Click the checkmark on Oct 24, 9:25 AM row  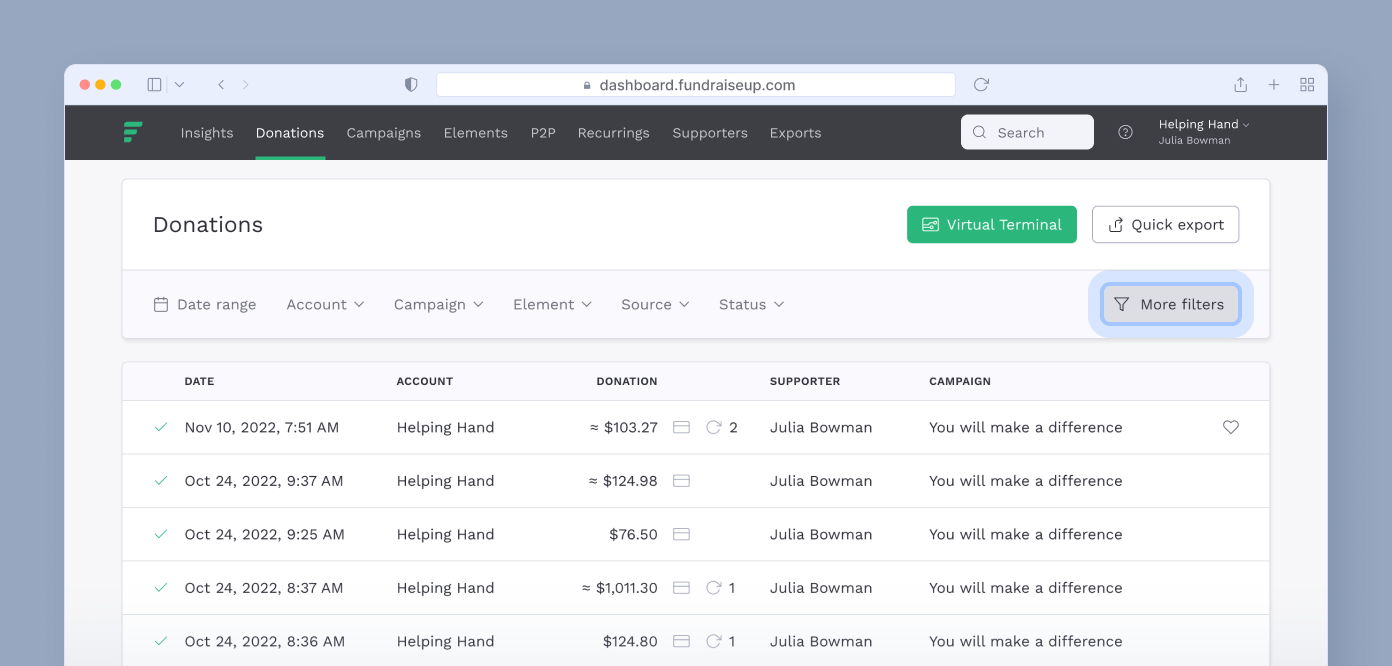click(x=160, y=534)
